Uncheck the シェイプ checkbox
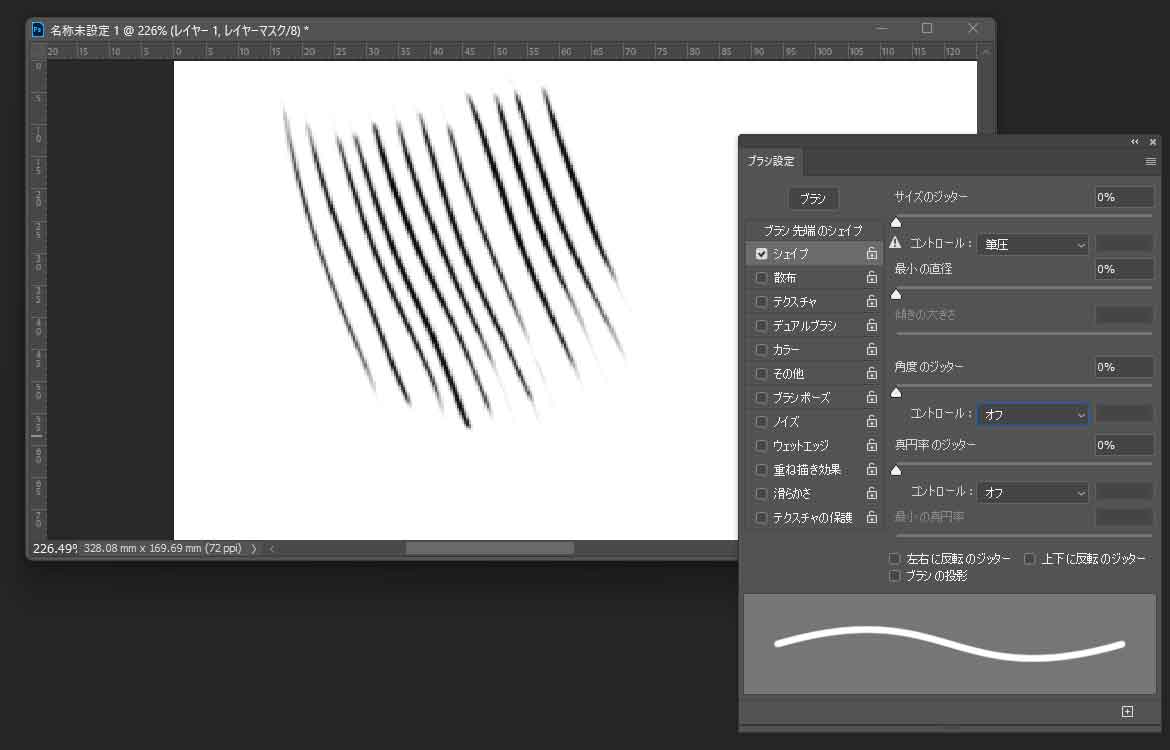1170x750 pixels. pos(762,254)
